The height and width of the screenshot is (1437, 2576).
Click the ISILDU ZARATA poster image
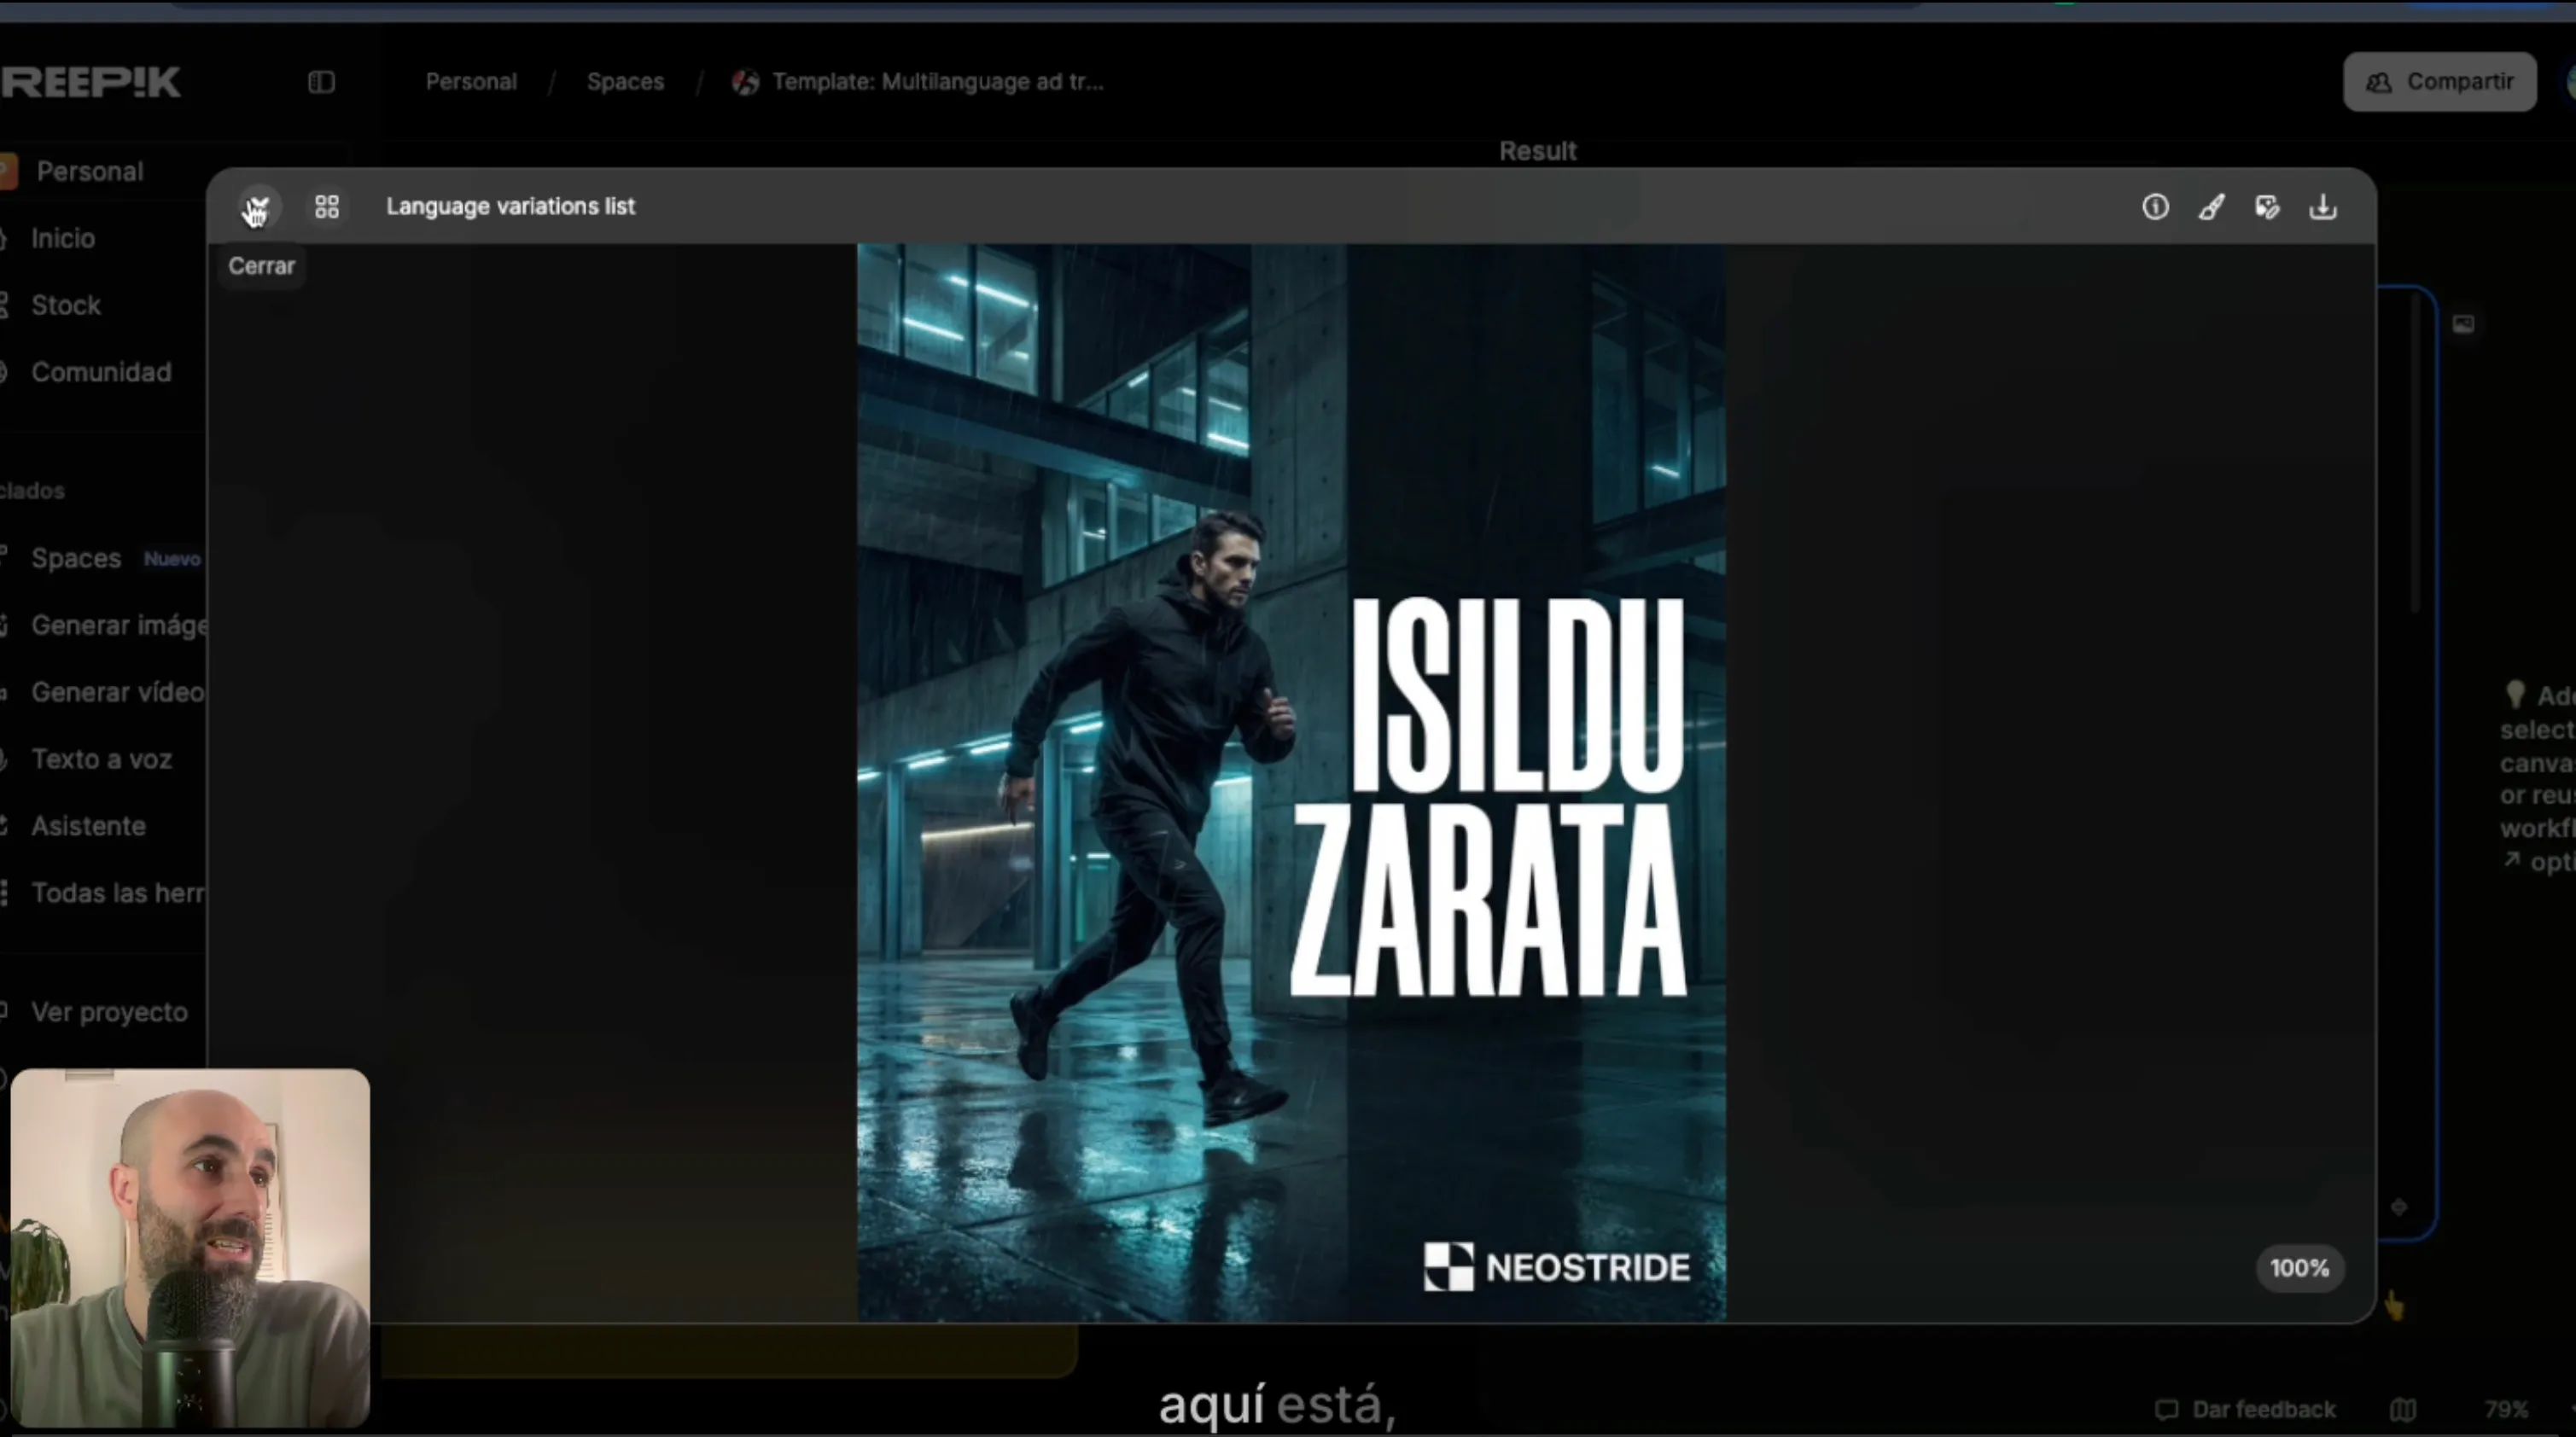tap(1291, 782)
